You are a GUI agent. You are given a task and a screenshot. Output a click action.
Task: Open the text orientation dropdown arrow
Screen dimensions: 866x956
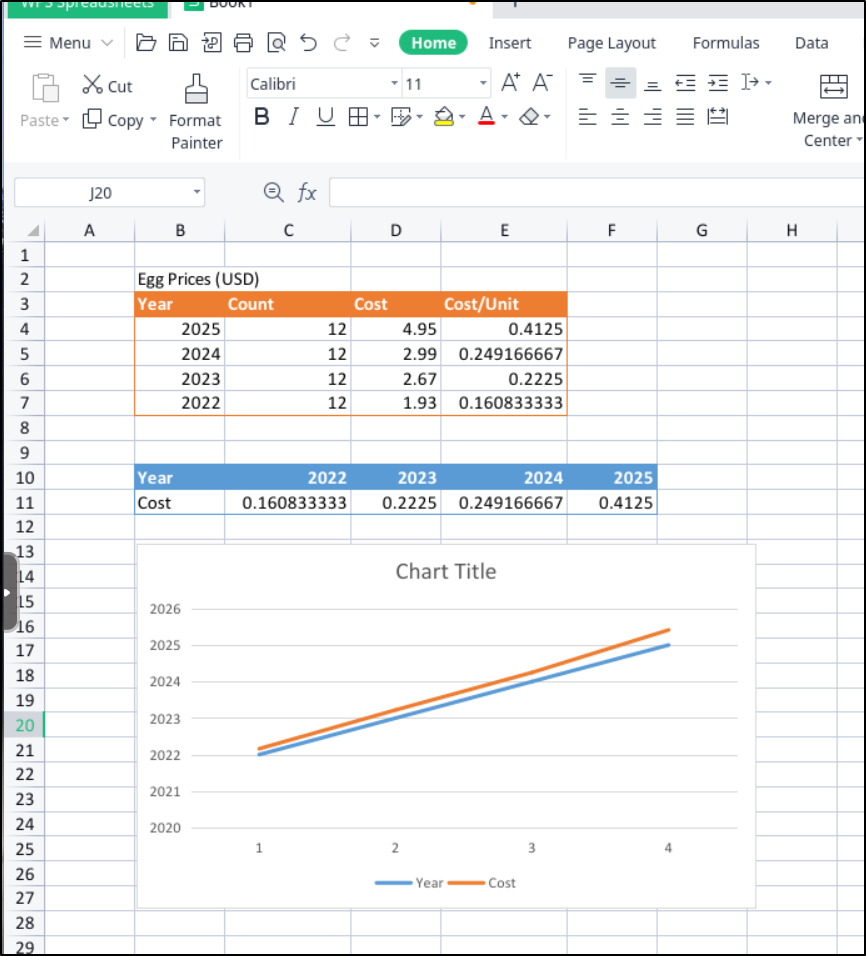tap(768, 82)
